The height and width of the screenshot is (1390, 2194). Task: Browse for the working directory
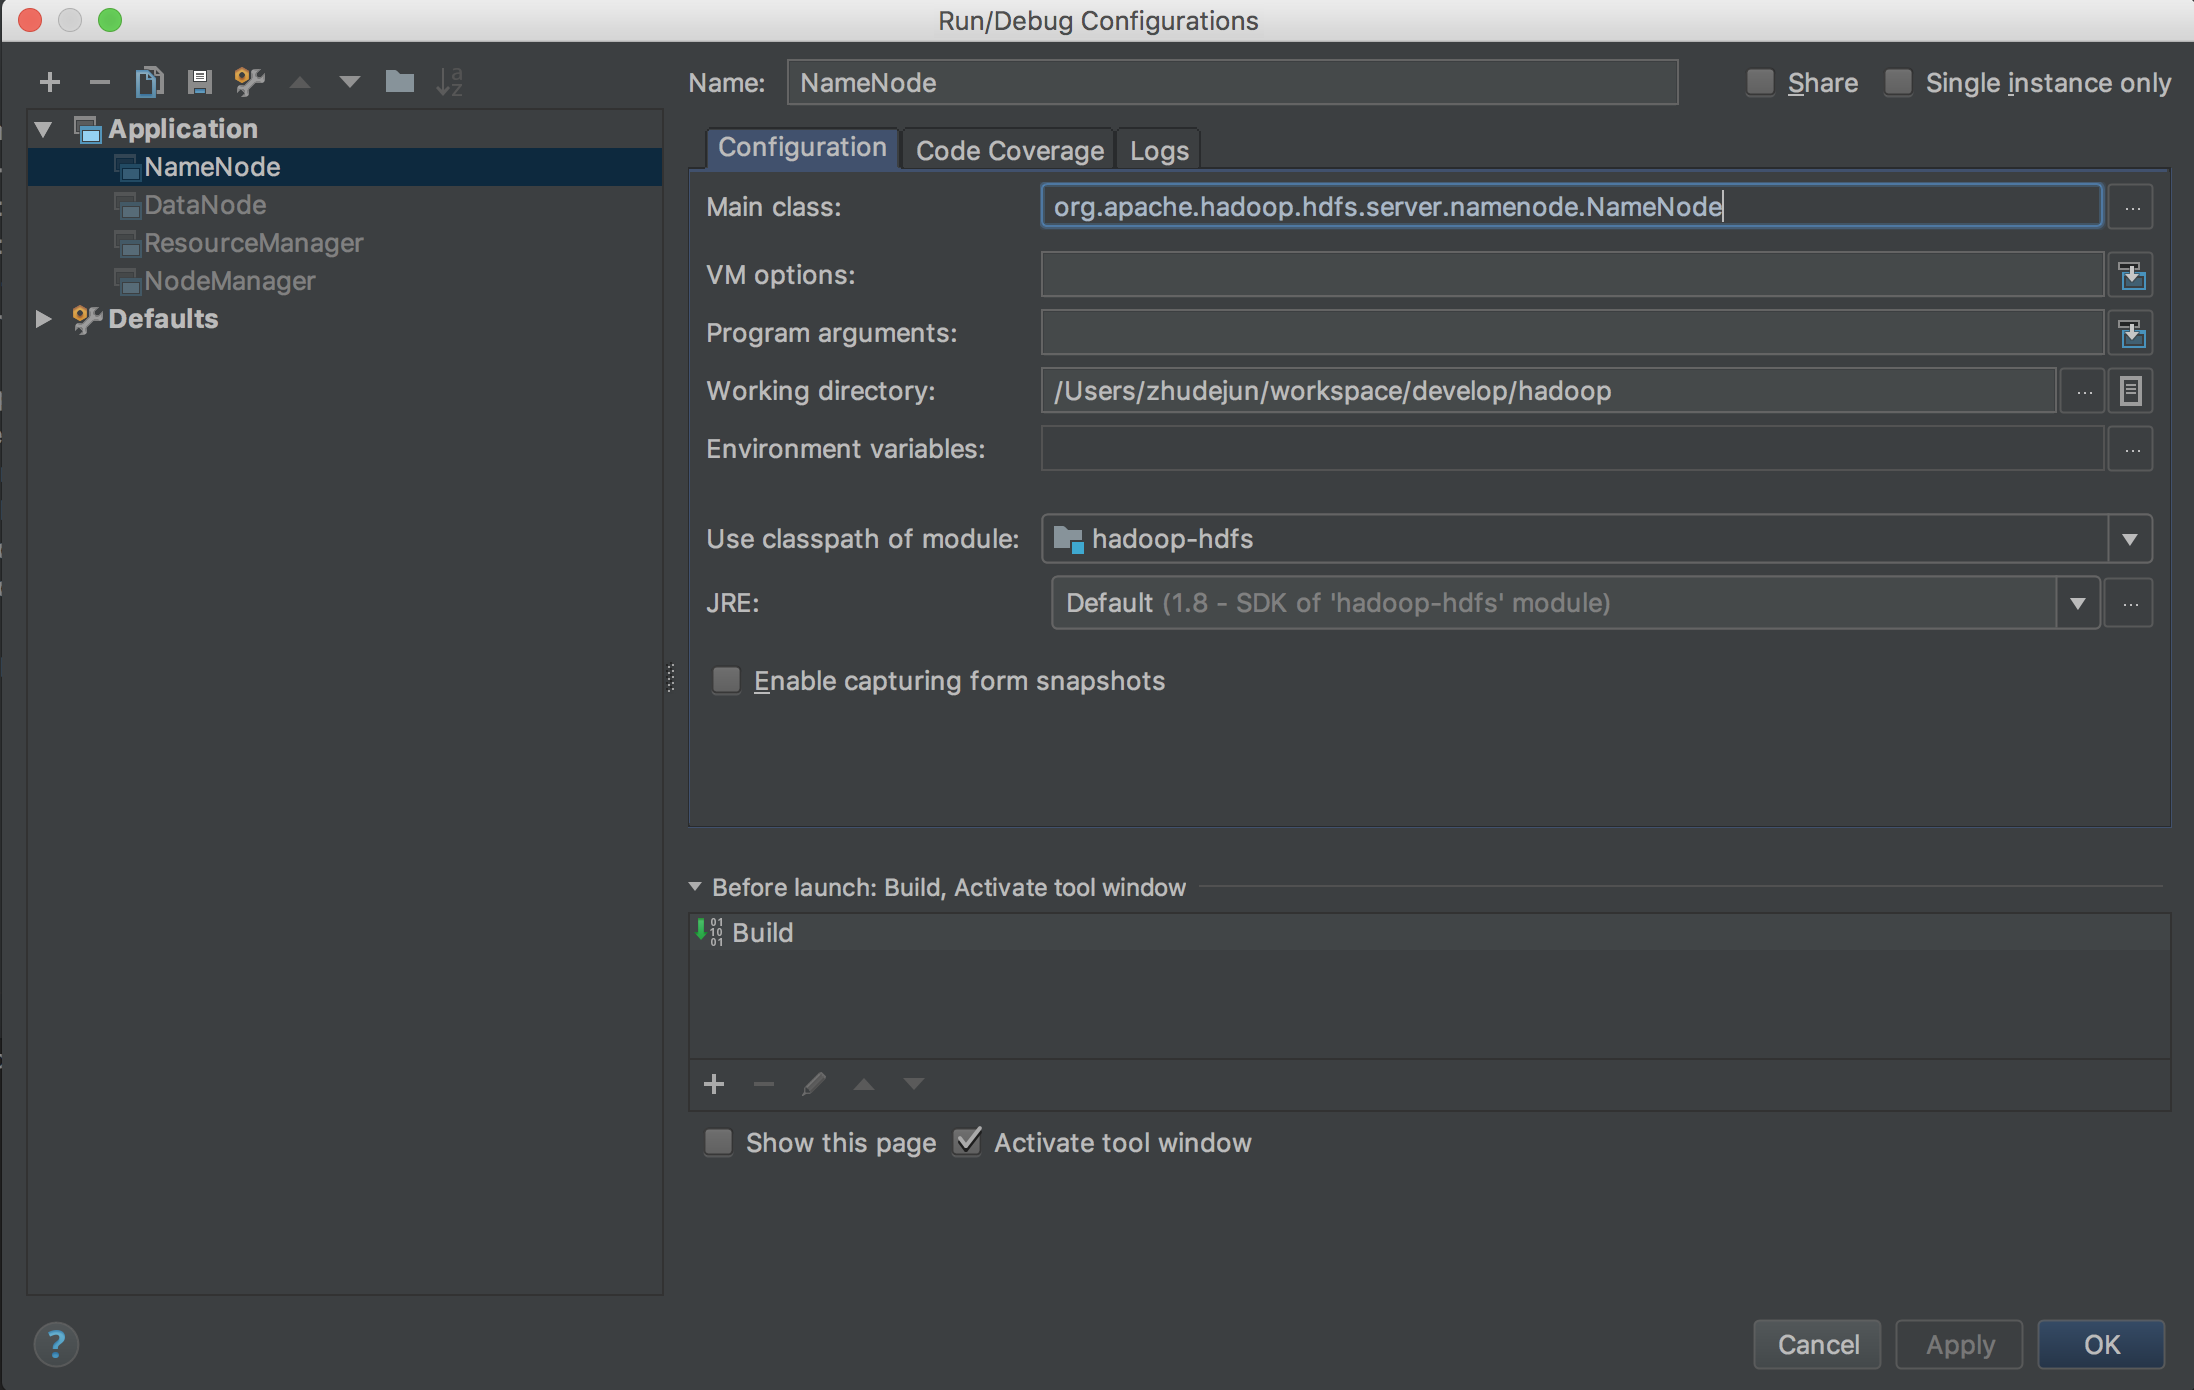point(2083,391)
